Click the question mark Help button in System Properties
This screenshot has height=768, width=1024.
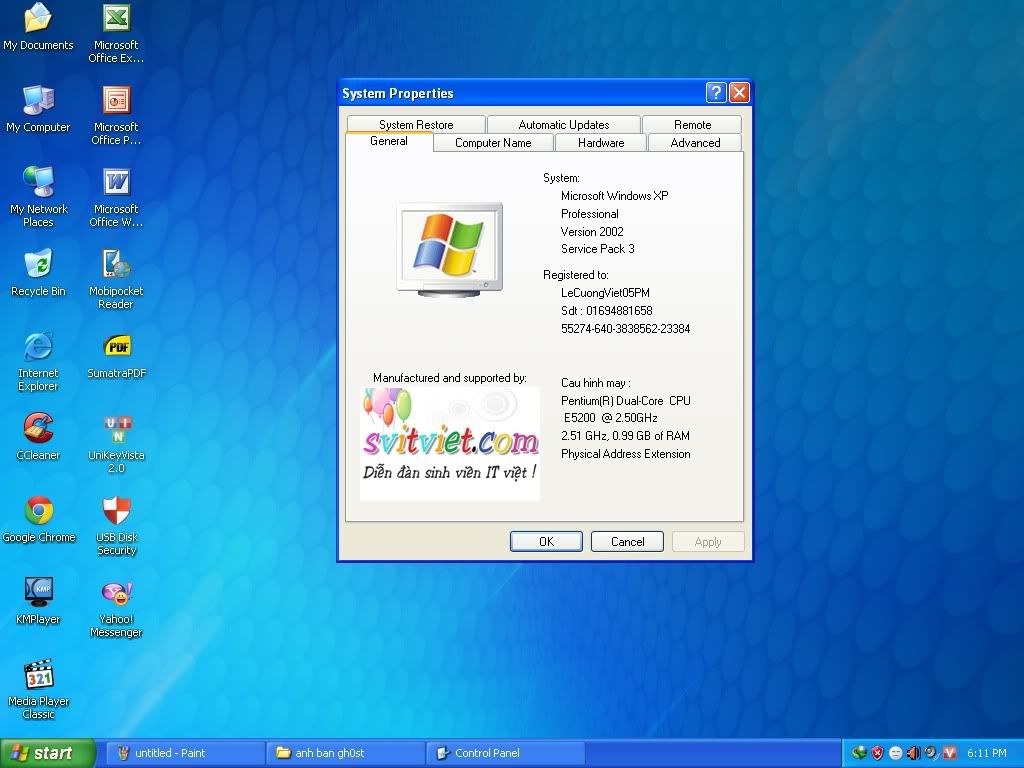(x=716, y=93)
